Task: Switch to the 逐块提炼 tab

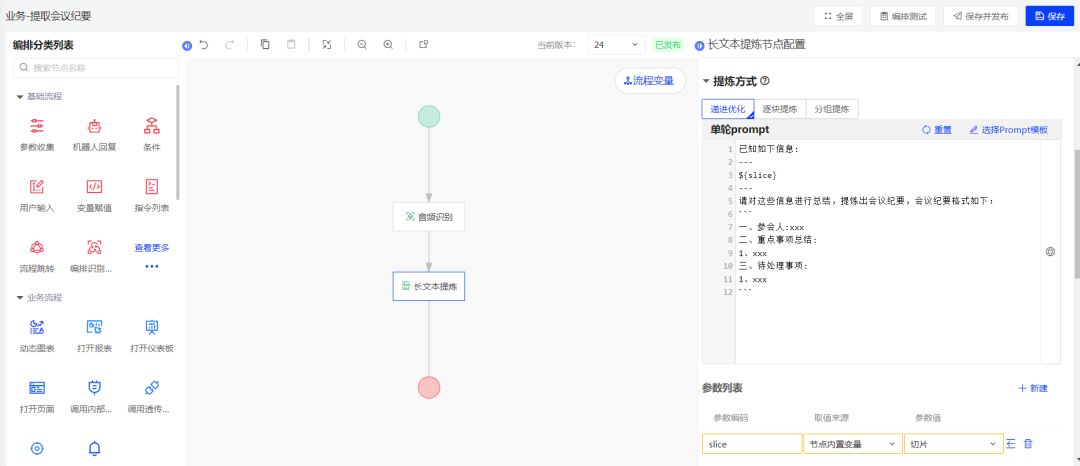Action: click(x=780, y=109)
